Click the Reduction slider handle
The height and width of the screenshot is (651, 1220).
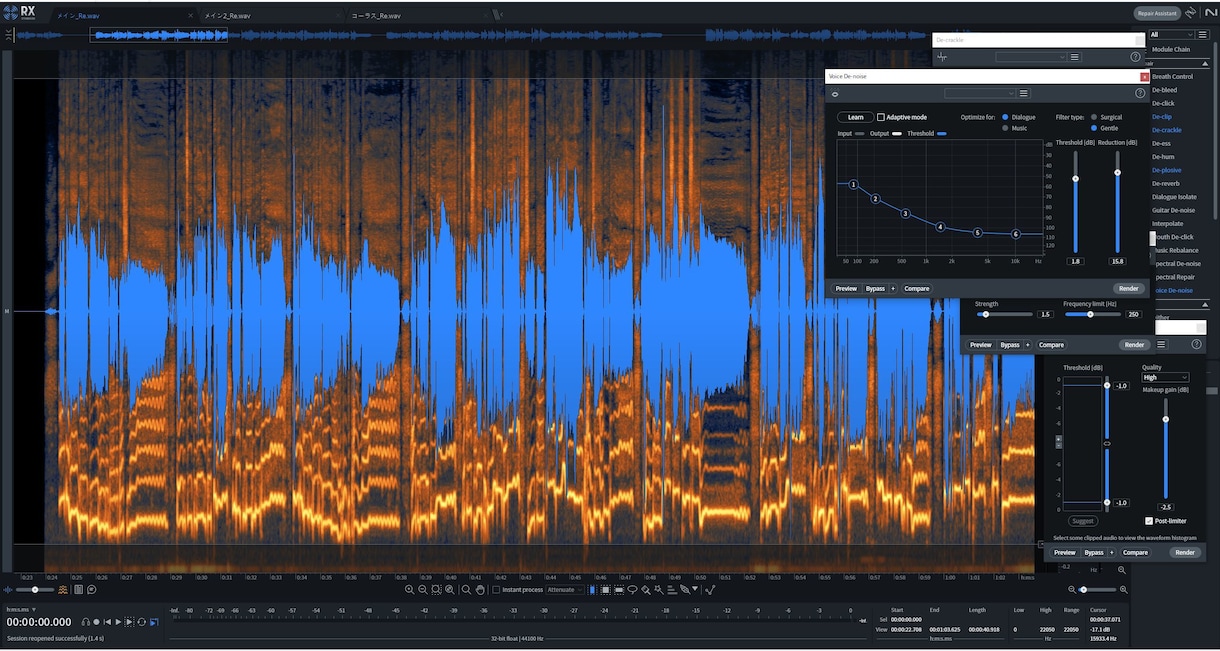1117,172
